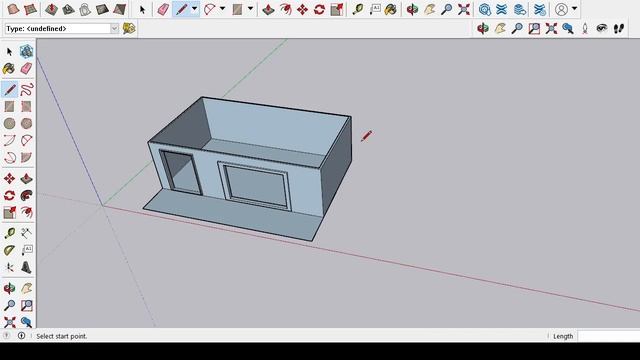Click the user account profile icon
The image size is (640, 360).
[x=561, y=9]
